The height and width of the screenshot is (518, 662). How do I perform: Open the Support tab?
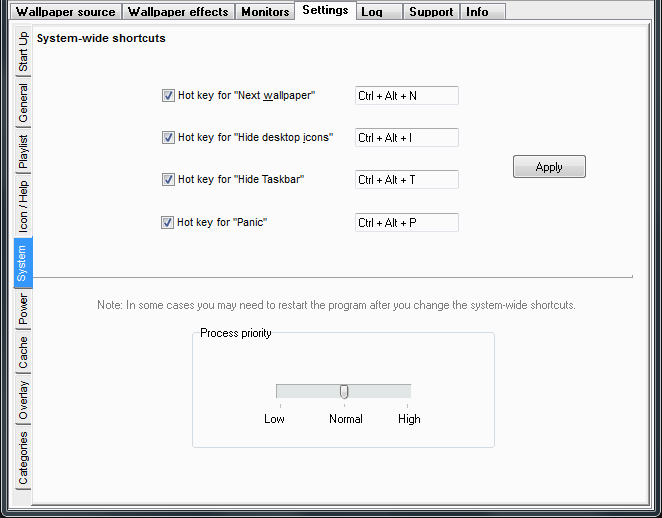click(x=431, y=12)
